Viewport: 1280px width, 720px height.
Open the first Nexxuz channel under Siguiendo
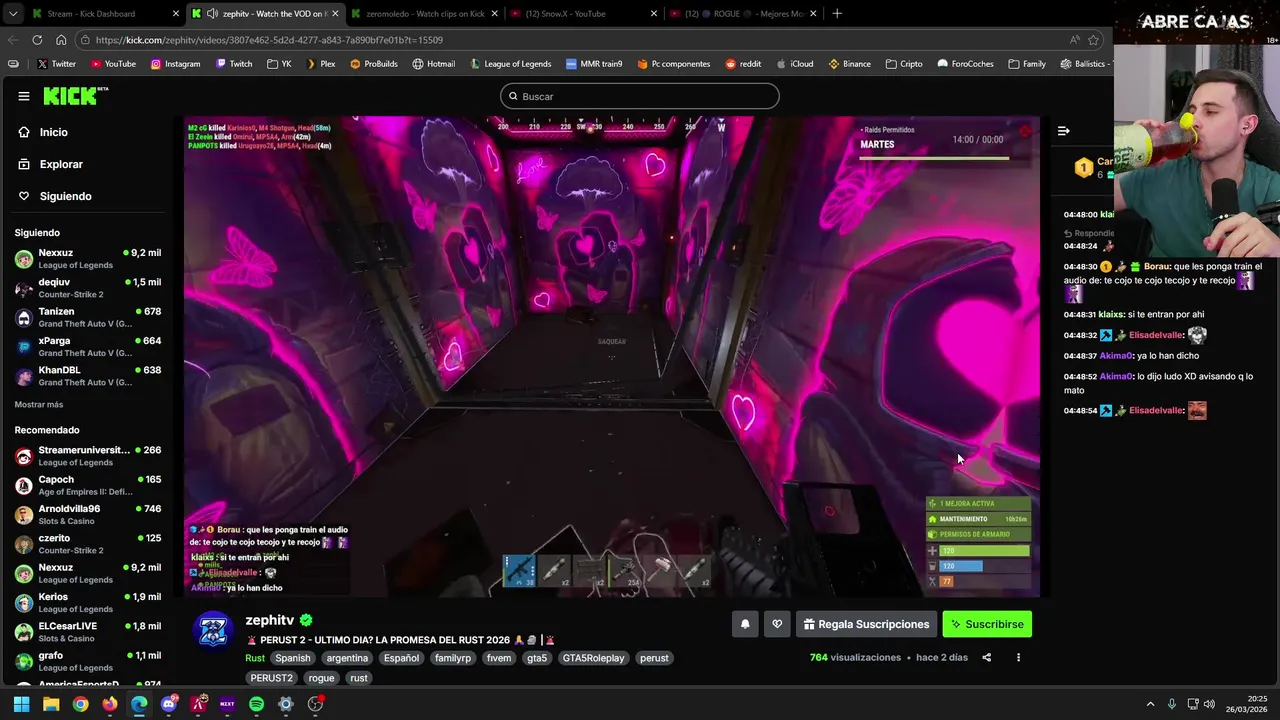coord(88,259)
